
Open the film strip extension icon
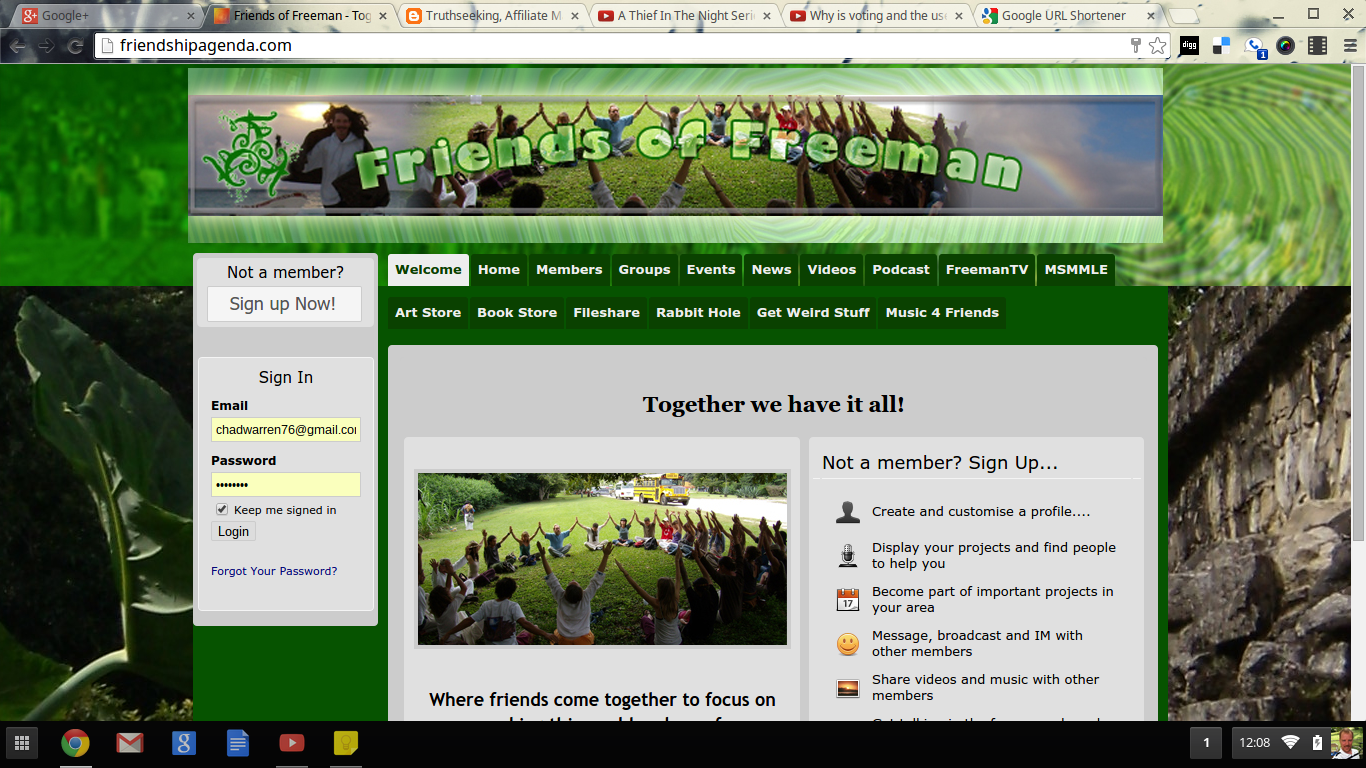[x=1317, y=45]
